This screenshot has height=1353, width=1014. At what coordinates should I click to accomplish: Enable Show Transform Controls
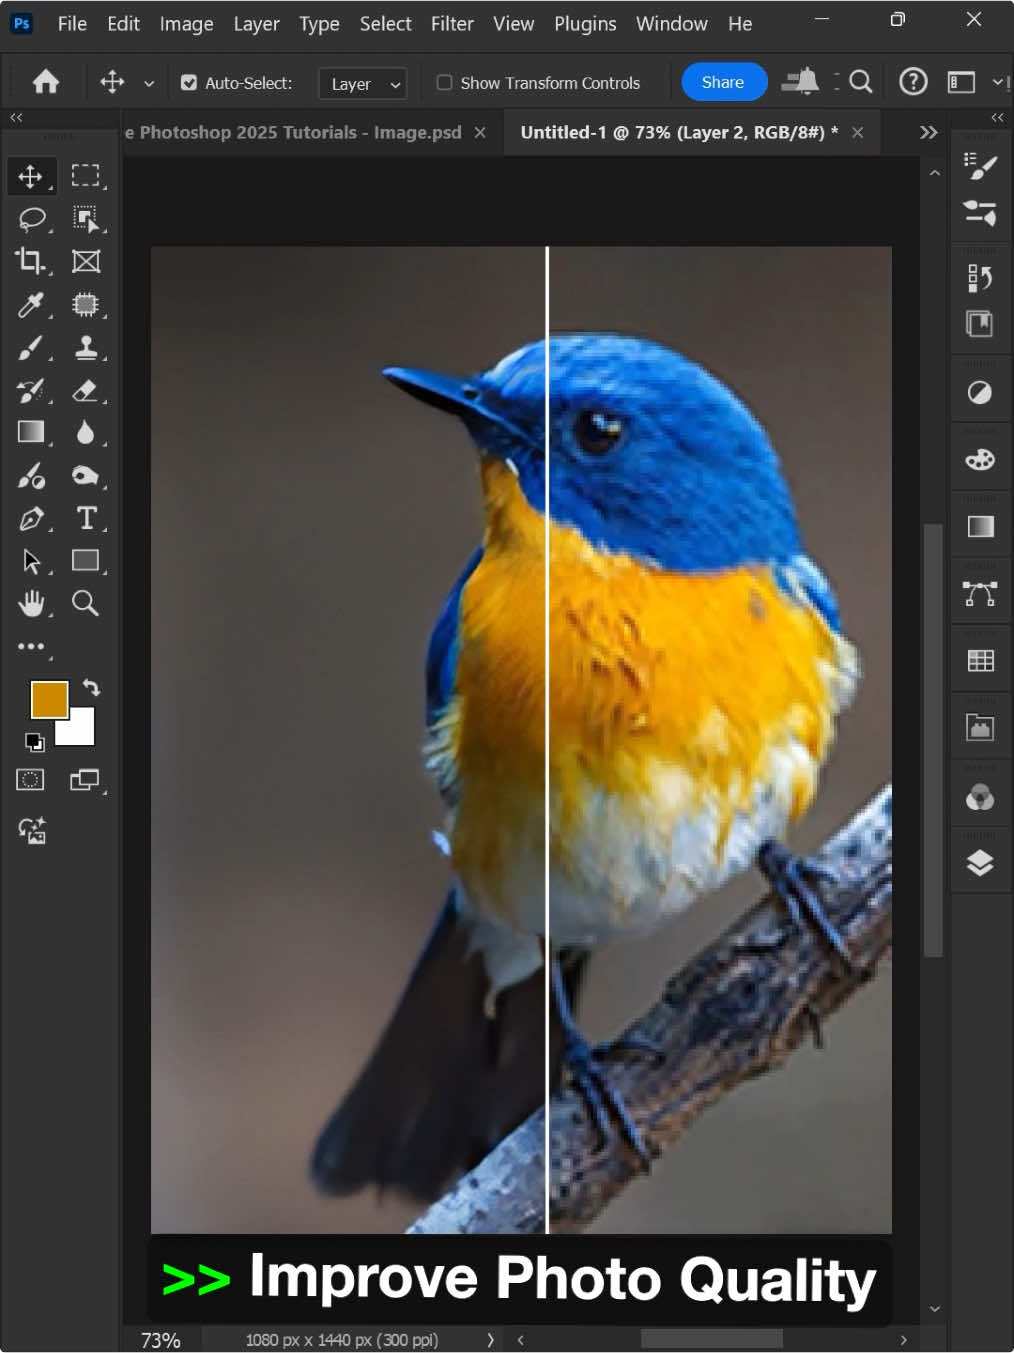(x=444, y=83)
